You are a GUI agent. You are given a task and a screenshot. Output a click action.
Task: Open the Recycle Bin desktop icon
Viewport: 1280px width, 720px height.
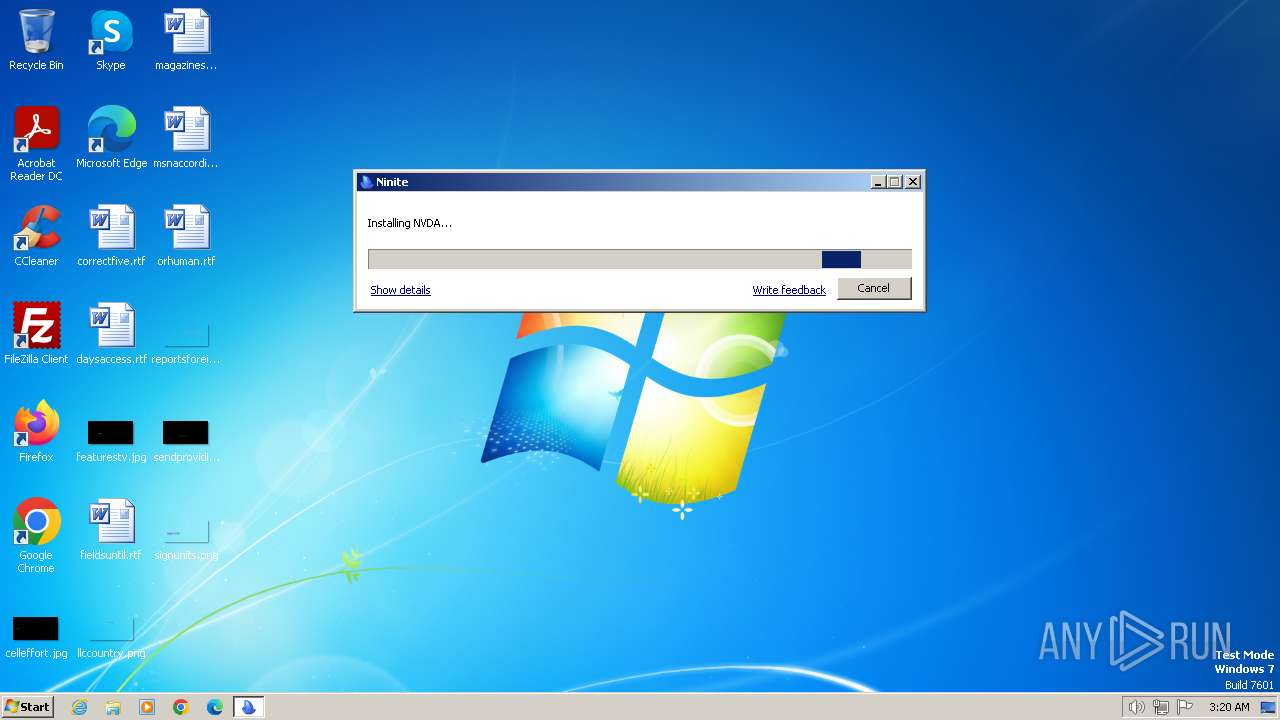(36, 41)
